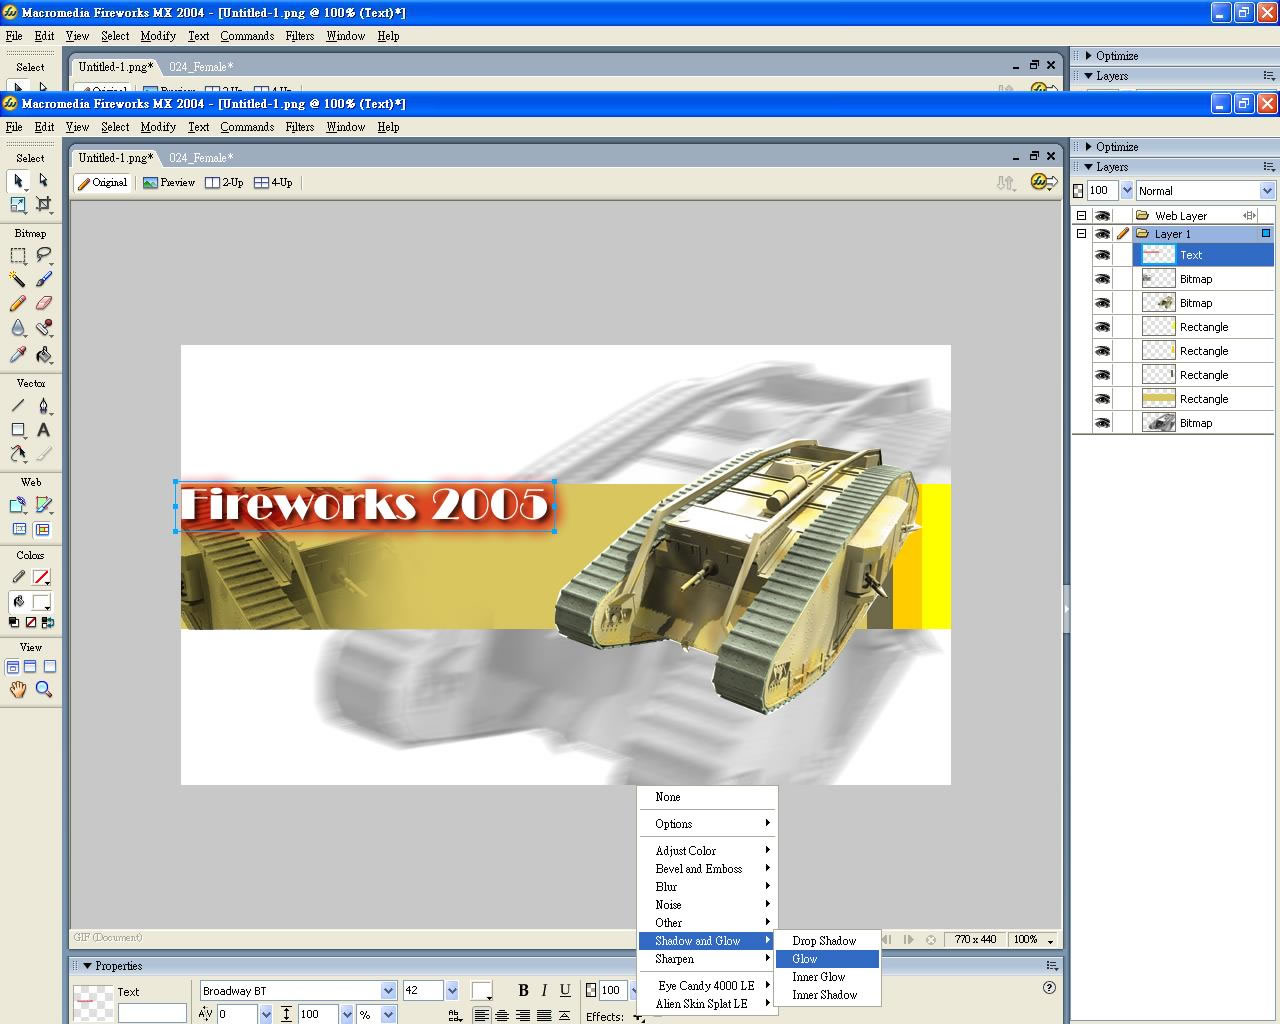Hide the Web Layer using its eye
This screenshot has width=1280, height=1024.
click(1102, 216)
